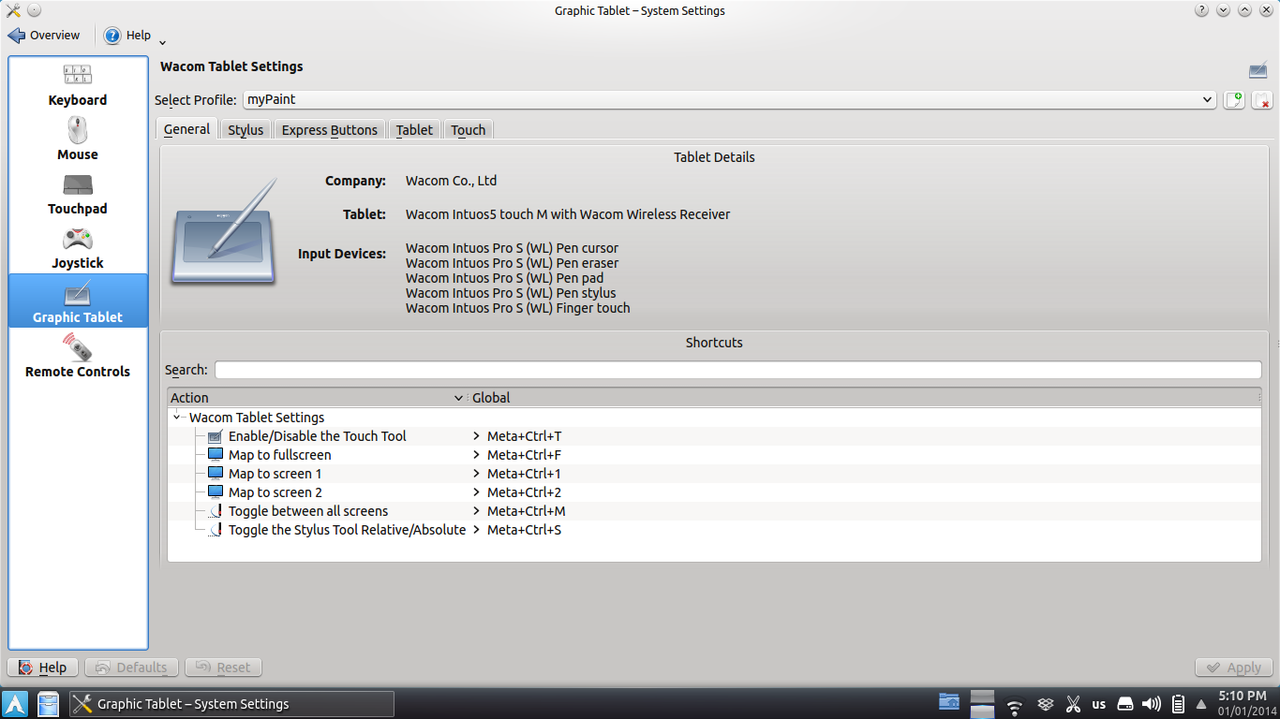Click the tablet icon beside the Wacom Tablet Settings header
The image size is (1280, 719).
pos(1258,70)
